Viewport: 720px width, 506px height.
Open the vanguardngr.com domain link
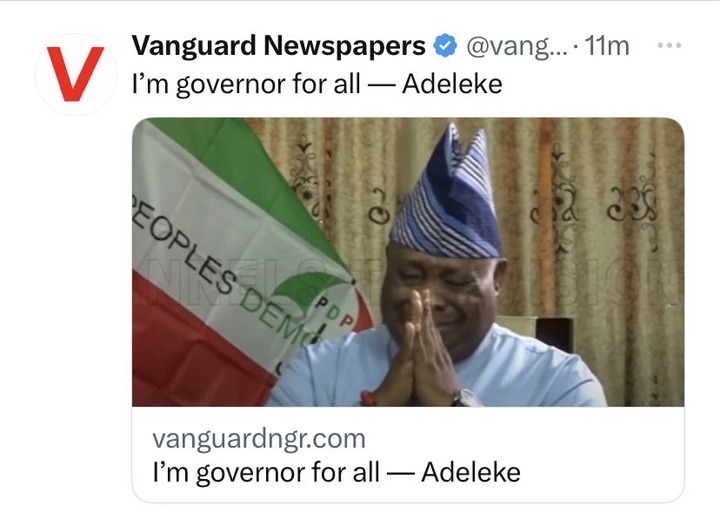click(259, 439)
